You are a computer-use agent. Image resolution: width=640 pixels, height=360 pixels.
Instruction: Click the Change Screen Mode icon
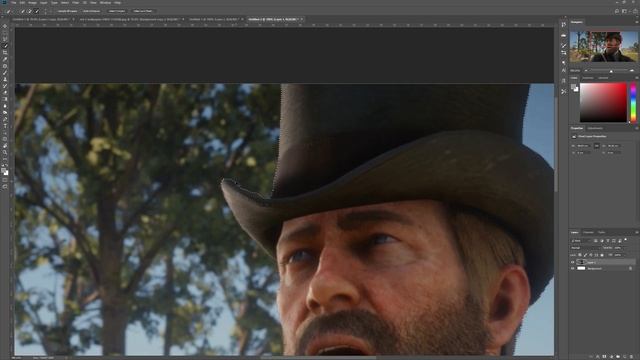point(5,187)
